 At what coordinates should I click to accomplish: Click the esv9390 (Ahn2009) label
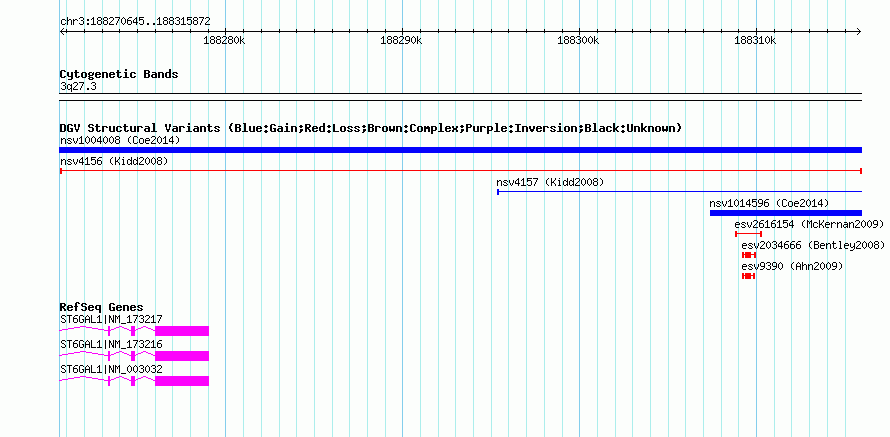(x=792, y=266)
